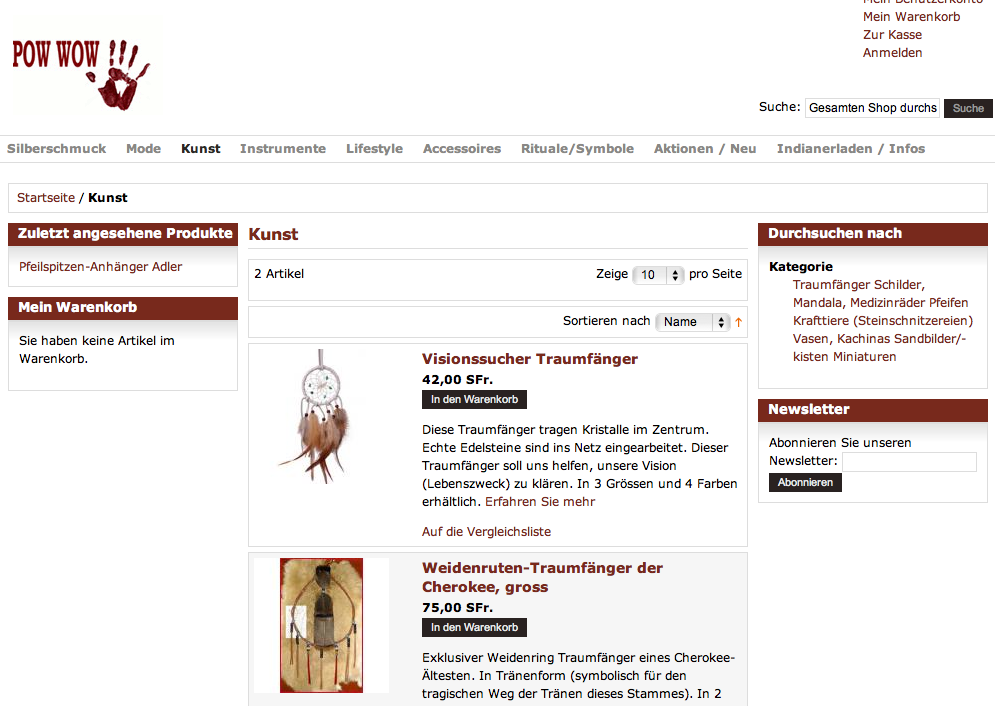Select the Rituale/Symbole navigation item
The height and width of the screenshot is (706, 995).
tap(577, 148)
